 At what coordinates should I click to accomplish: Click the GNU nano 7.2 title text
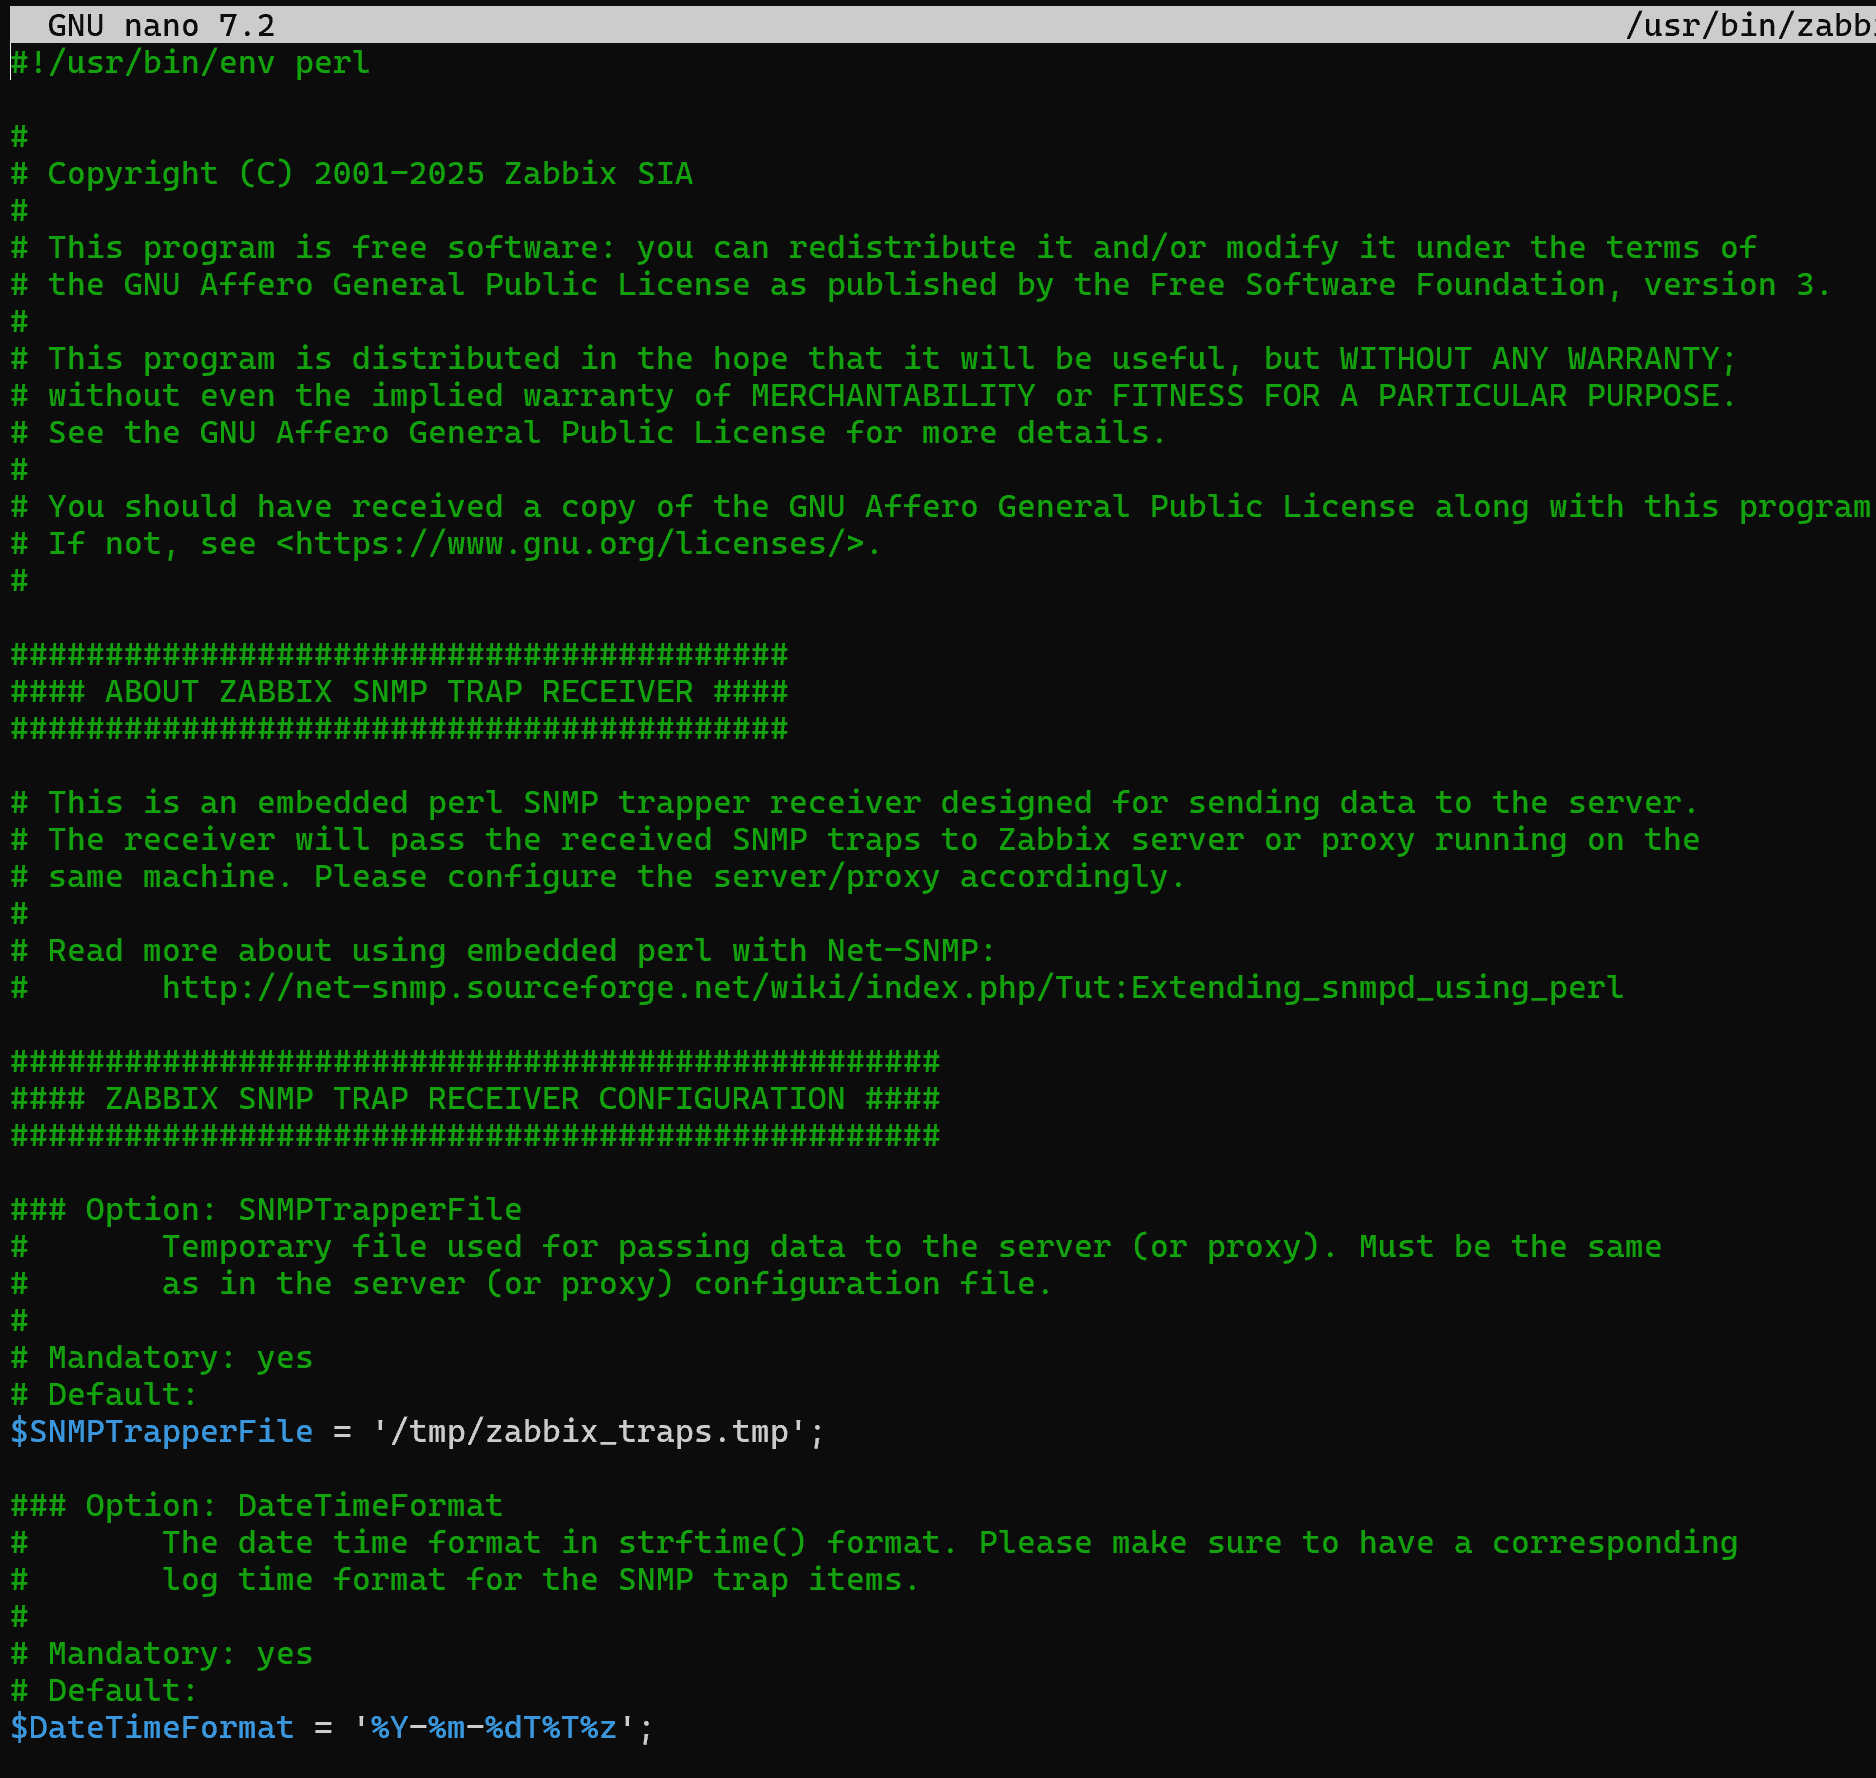tap(160, 25)
